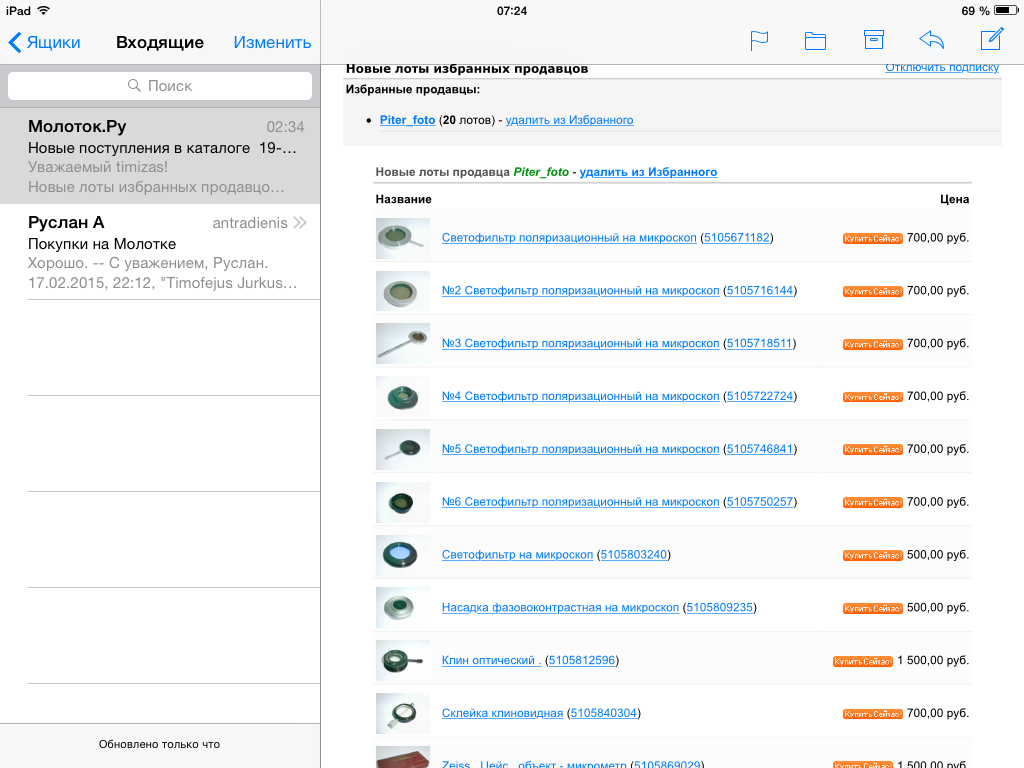Screen dimensions: 1024x768
Task: Go back to Ящики mailboxes
Action: 44,42
